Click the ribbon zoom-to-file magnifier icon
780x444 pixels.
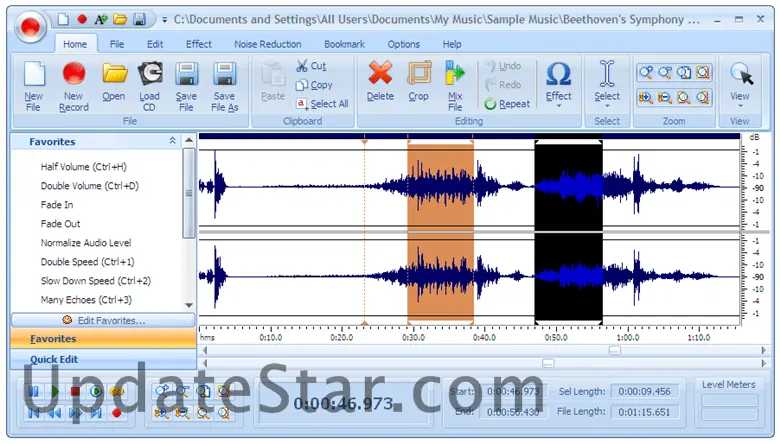coord(683,73)
